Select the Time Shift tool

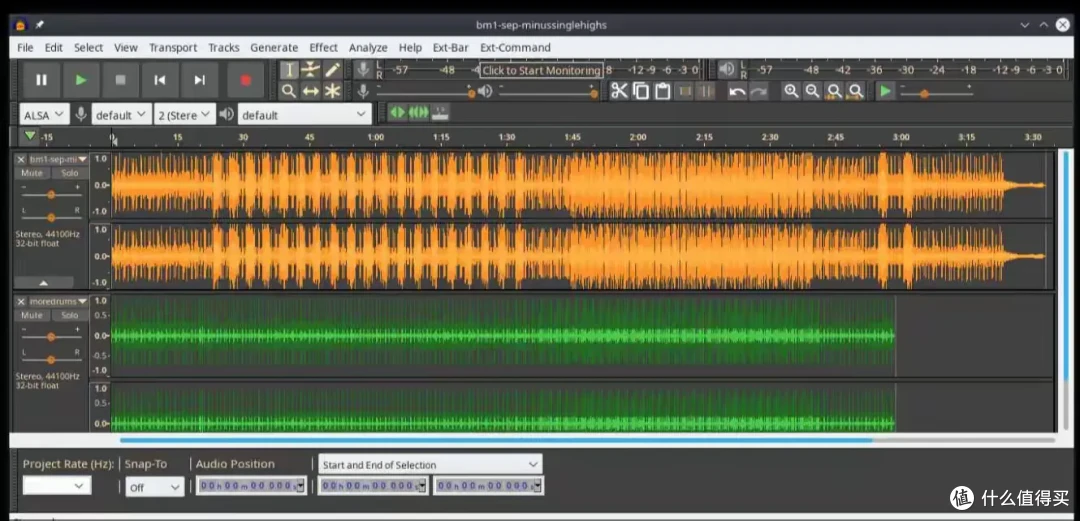click(x=311, y=91)
